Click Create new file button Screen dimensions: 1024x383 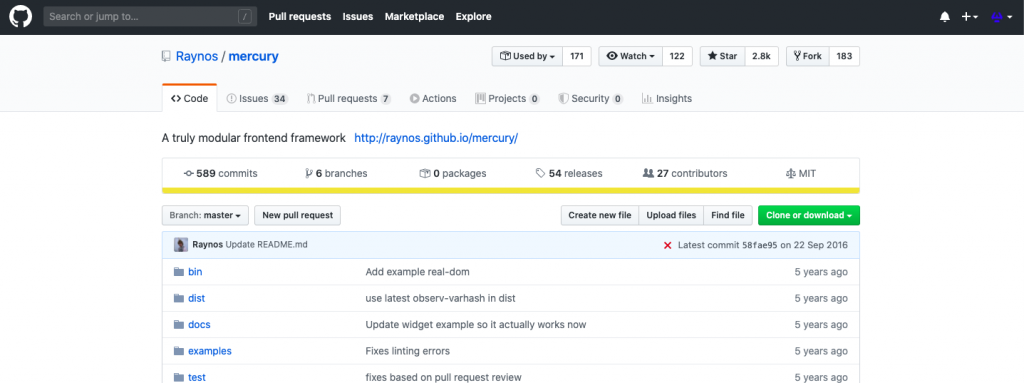point(600,215)
